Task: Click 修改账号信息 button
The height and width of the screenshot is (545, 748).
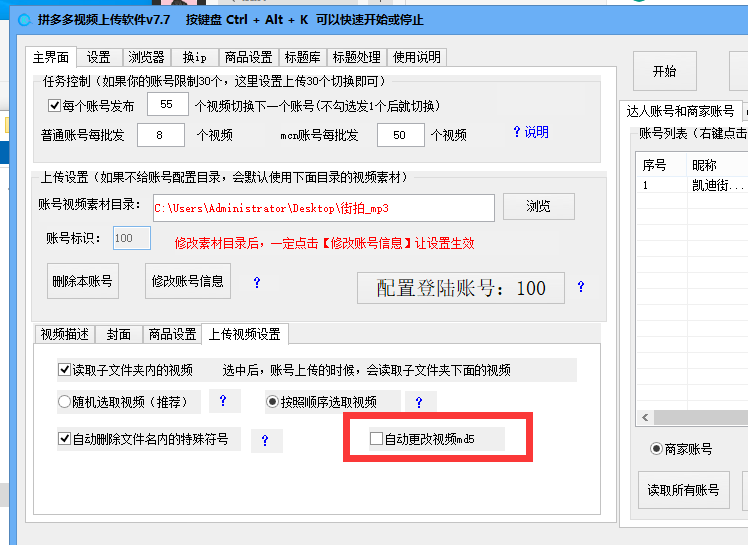Action: click(187, 281)
